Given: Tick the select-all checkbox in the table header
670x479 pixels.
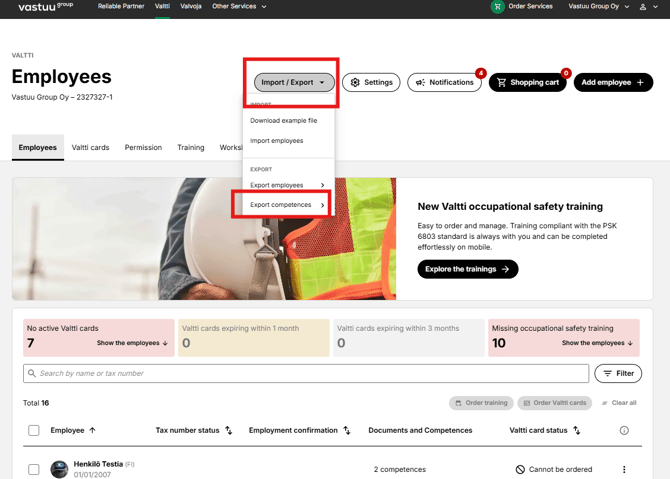Looking at the screenshot, I should pos(34,430).
